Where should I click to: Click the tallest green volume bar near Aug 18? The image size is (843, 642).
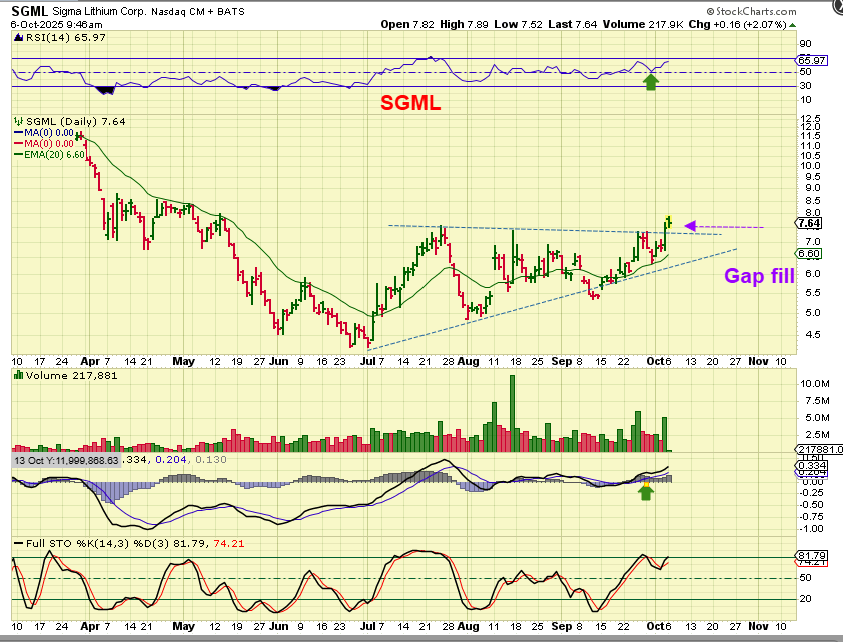pyautogui.click(x=512, y=413)
